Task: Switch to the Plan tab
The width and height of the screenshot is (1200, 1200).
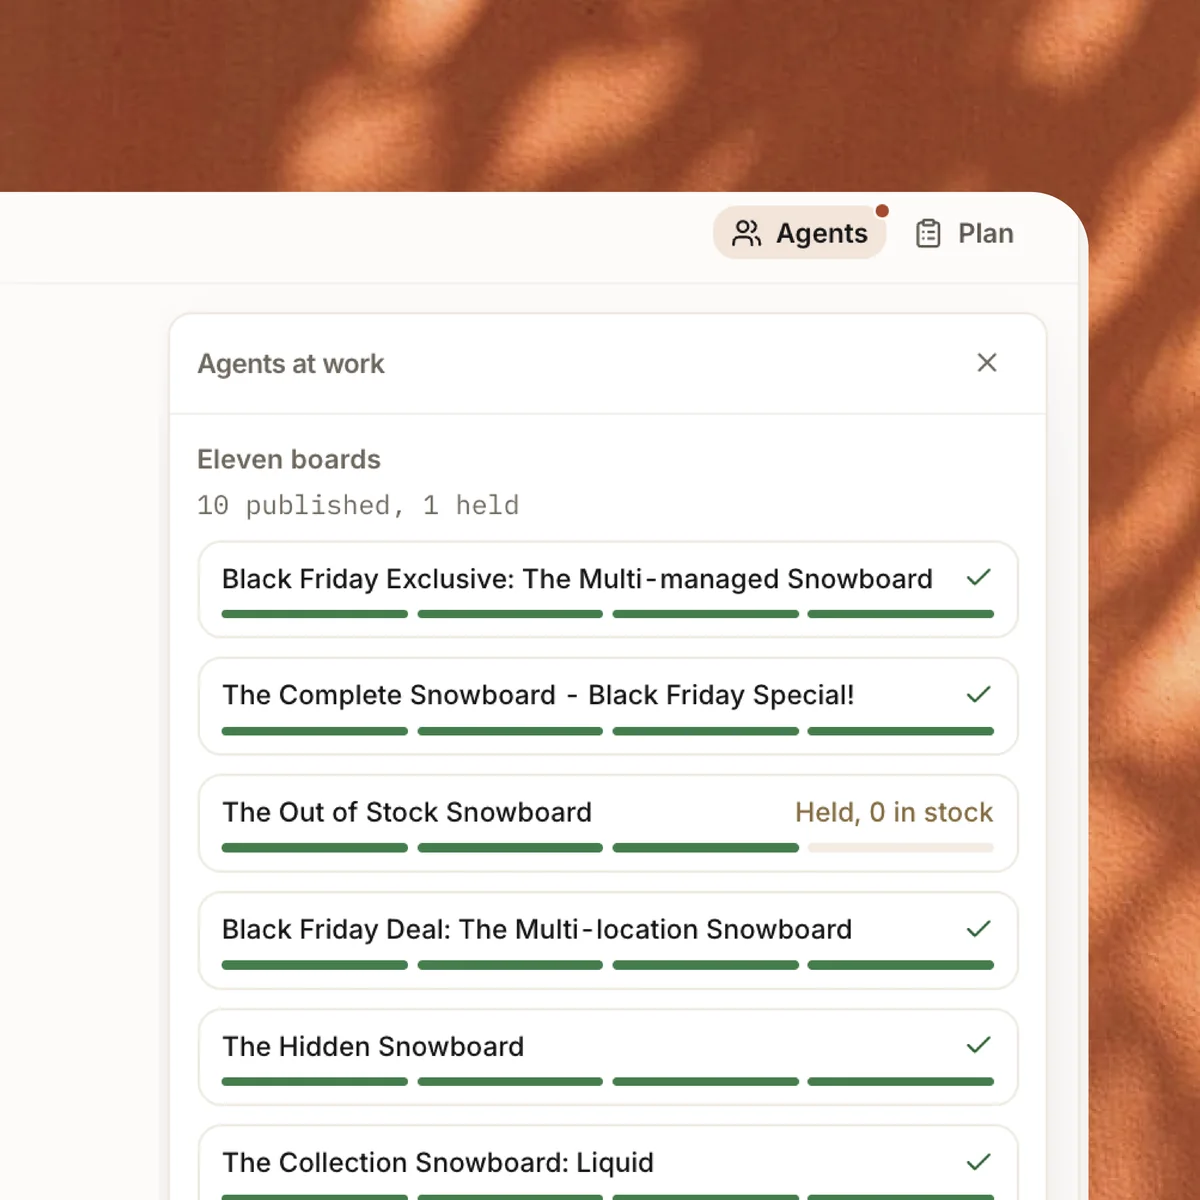Action: (965, 233)
